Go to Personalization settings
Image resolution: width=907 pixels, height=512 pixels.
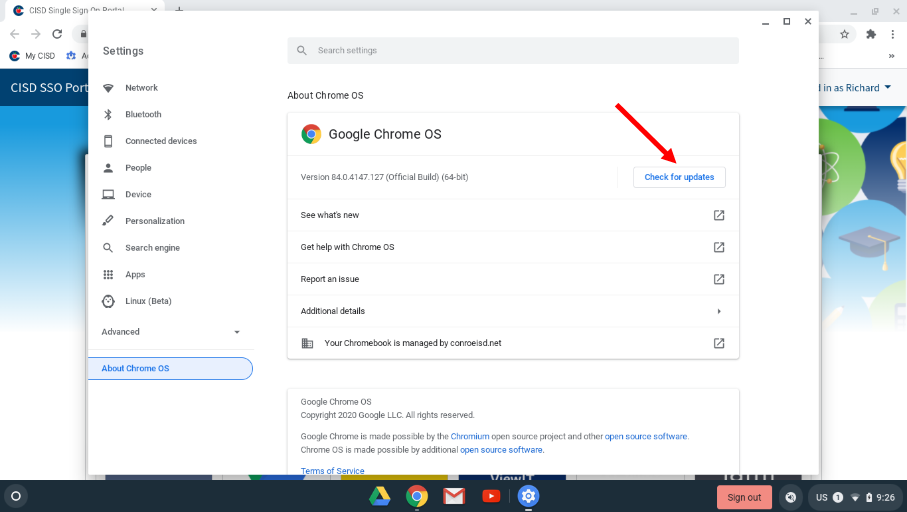pyautogui.click(x=154, y=221)
